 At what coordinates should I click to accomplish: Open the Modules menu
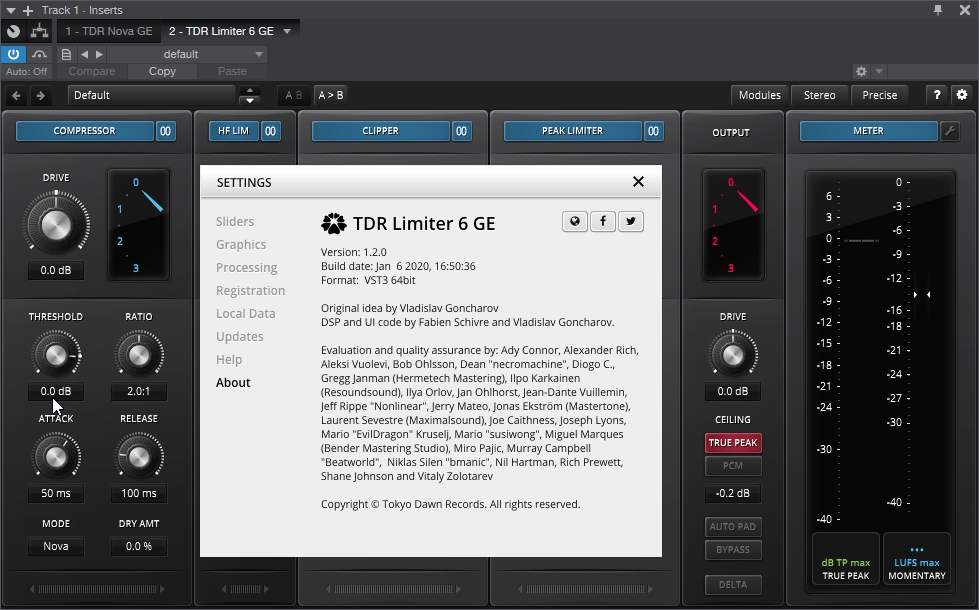[x=760, y=95]
